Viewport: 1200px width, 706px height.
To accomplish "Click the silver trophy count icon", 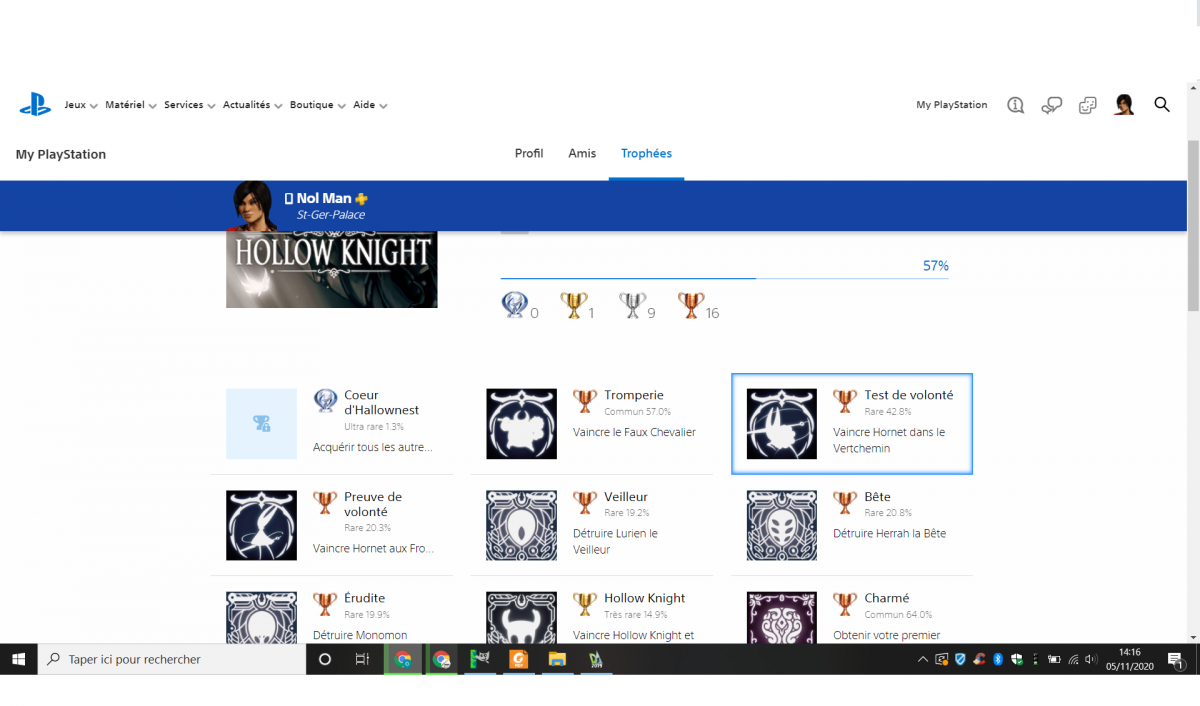I will (x=631, y=305).
